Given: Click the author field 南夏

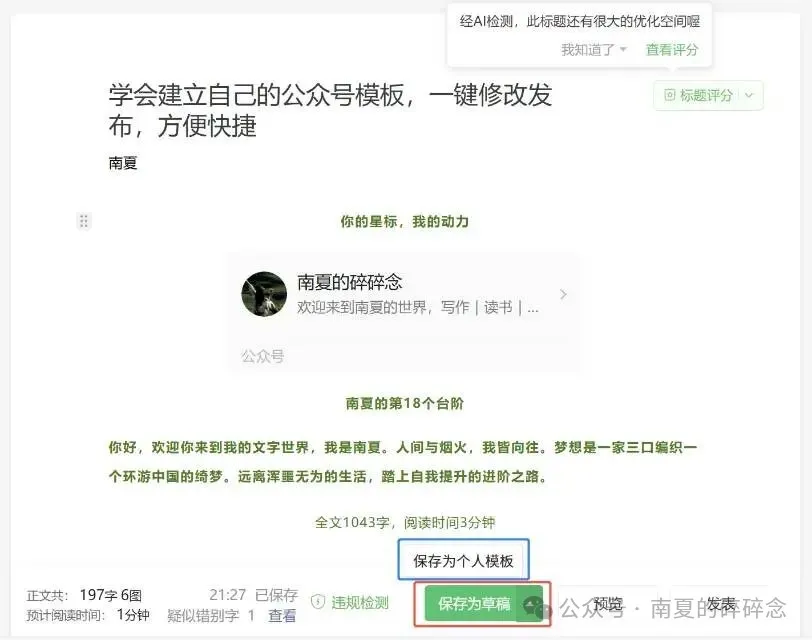Looking at the screenshot, I should [123, 163].
